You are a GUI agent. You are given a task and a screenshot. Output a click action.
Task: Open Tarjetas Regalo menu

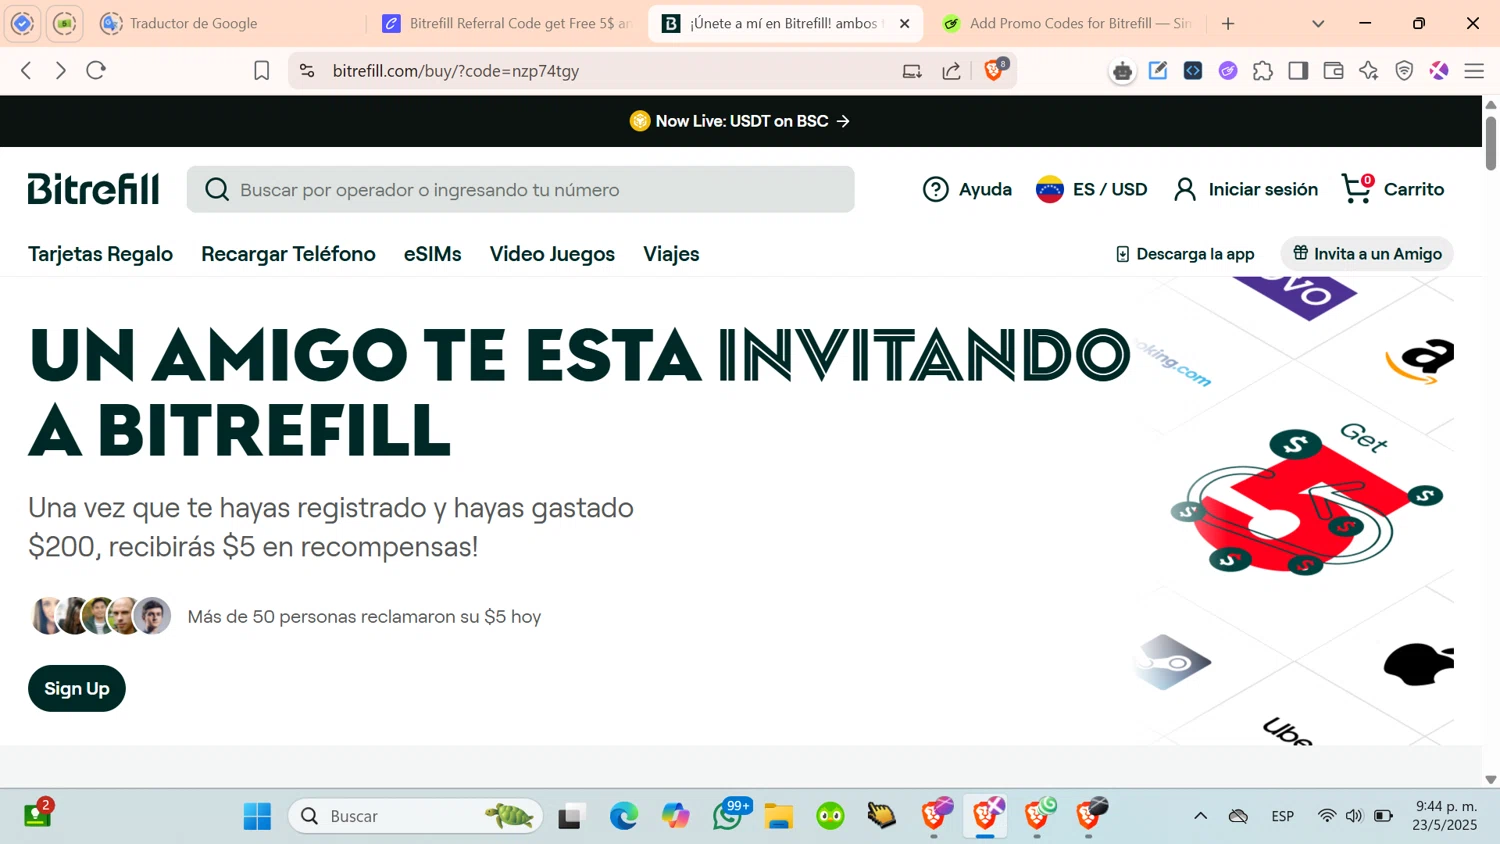pyautogui.click(x=100, y=254)
